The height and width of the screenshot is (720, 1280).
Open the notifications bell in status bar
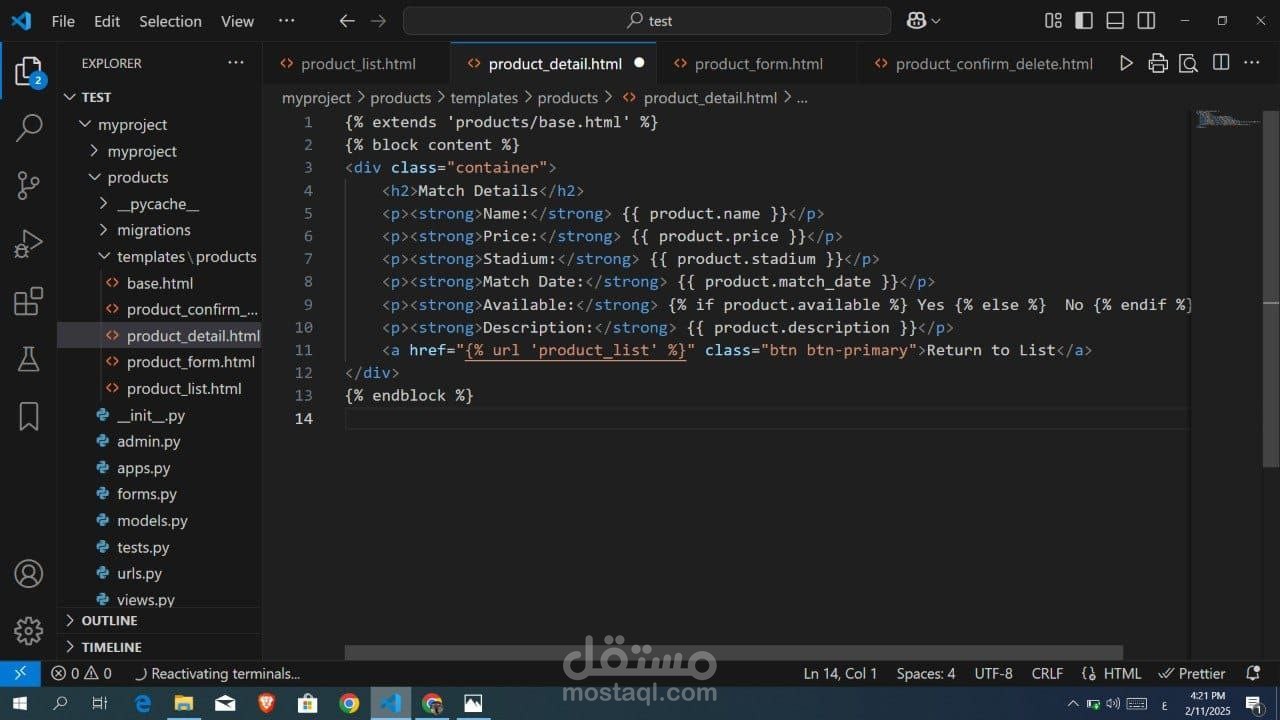point(1253,673)
